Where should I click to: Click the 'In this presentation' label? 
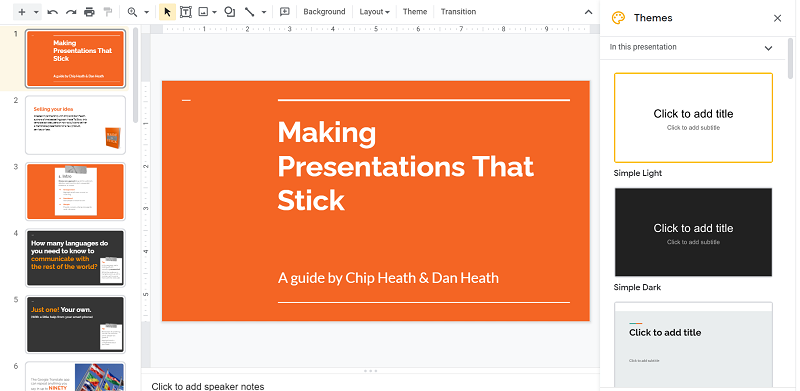pyautogui.click(x=643, y=47)
